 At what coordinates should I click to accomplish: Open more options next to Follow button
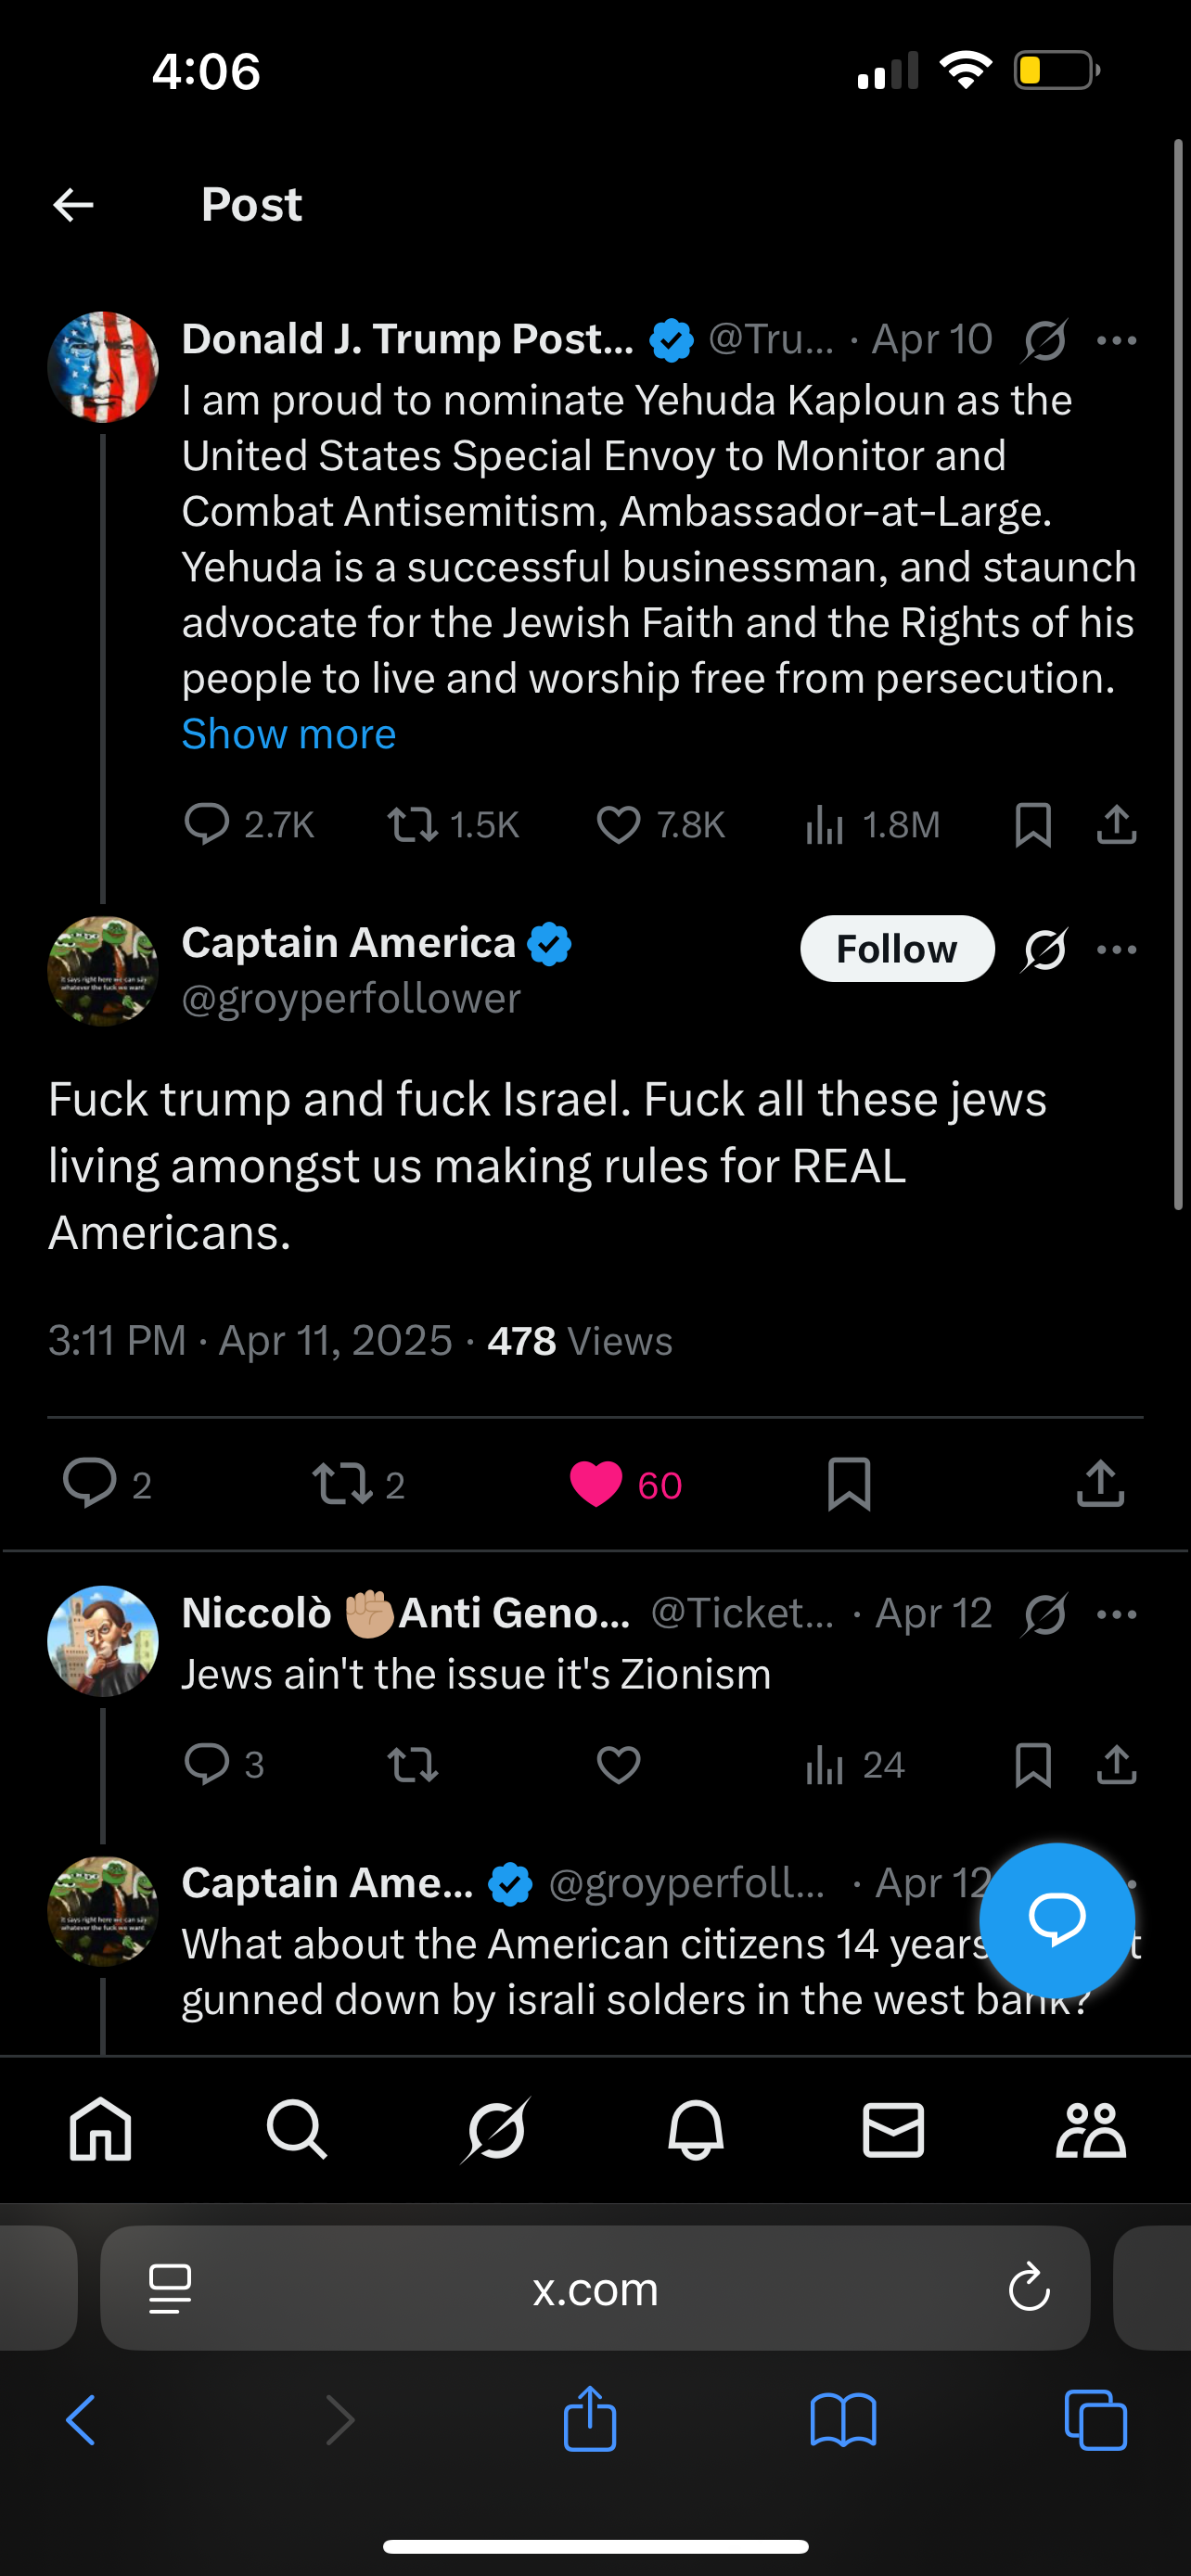click(x=1116, y=949)
